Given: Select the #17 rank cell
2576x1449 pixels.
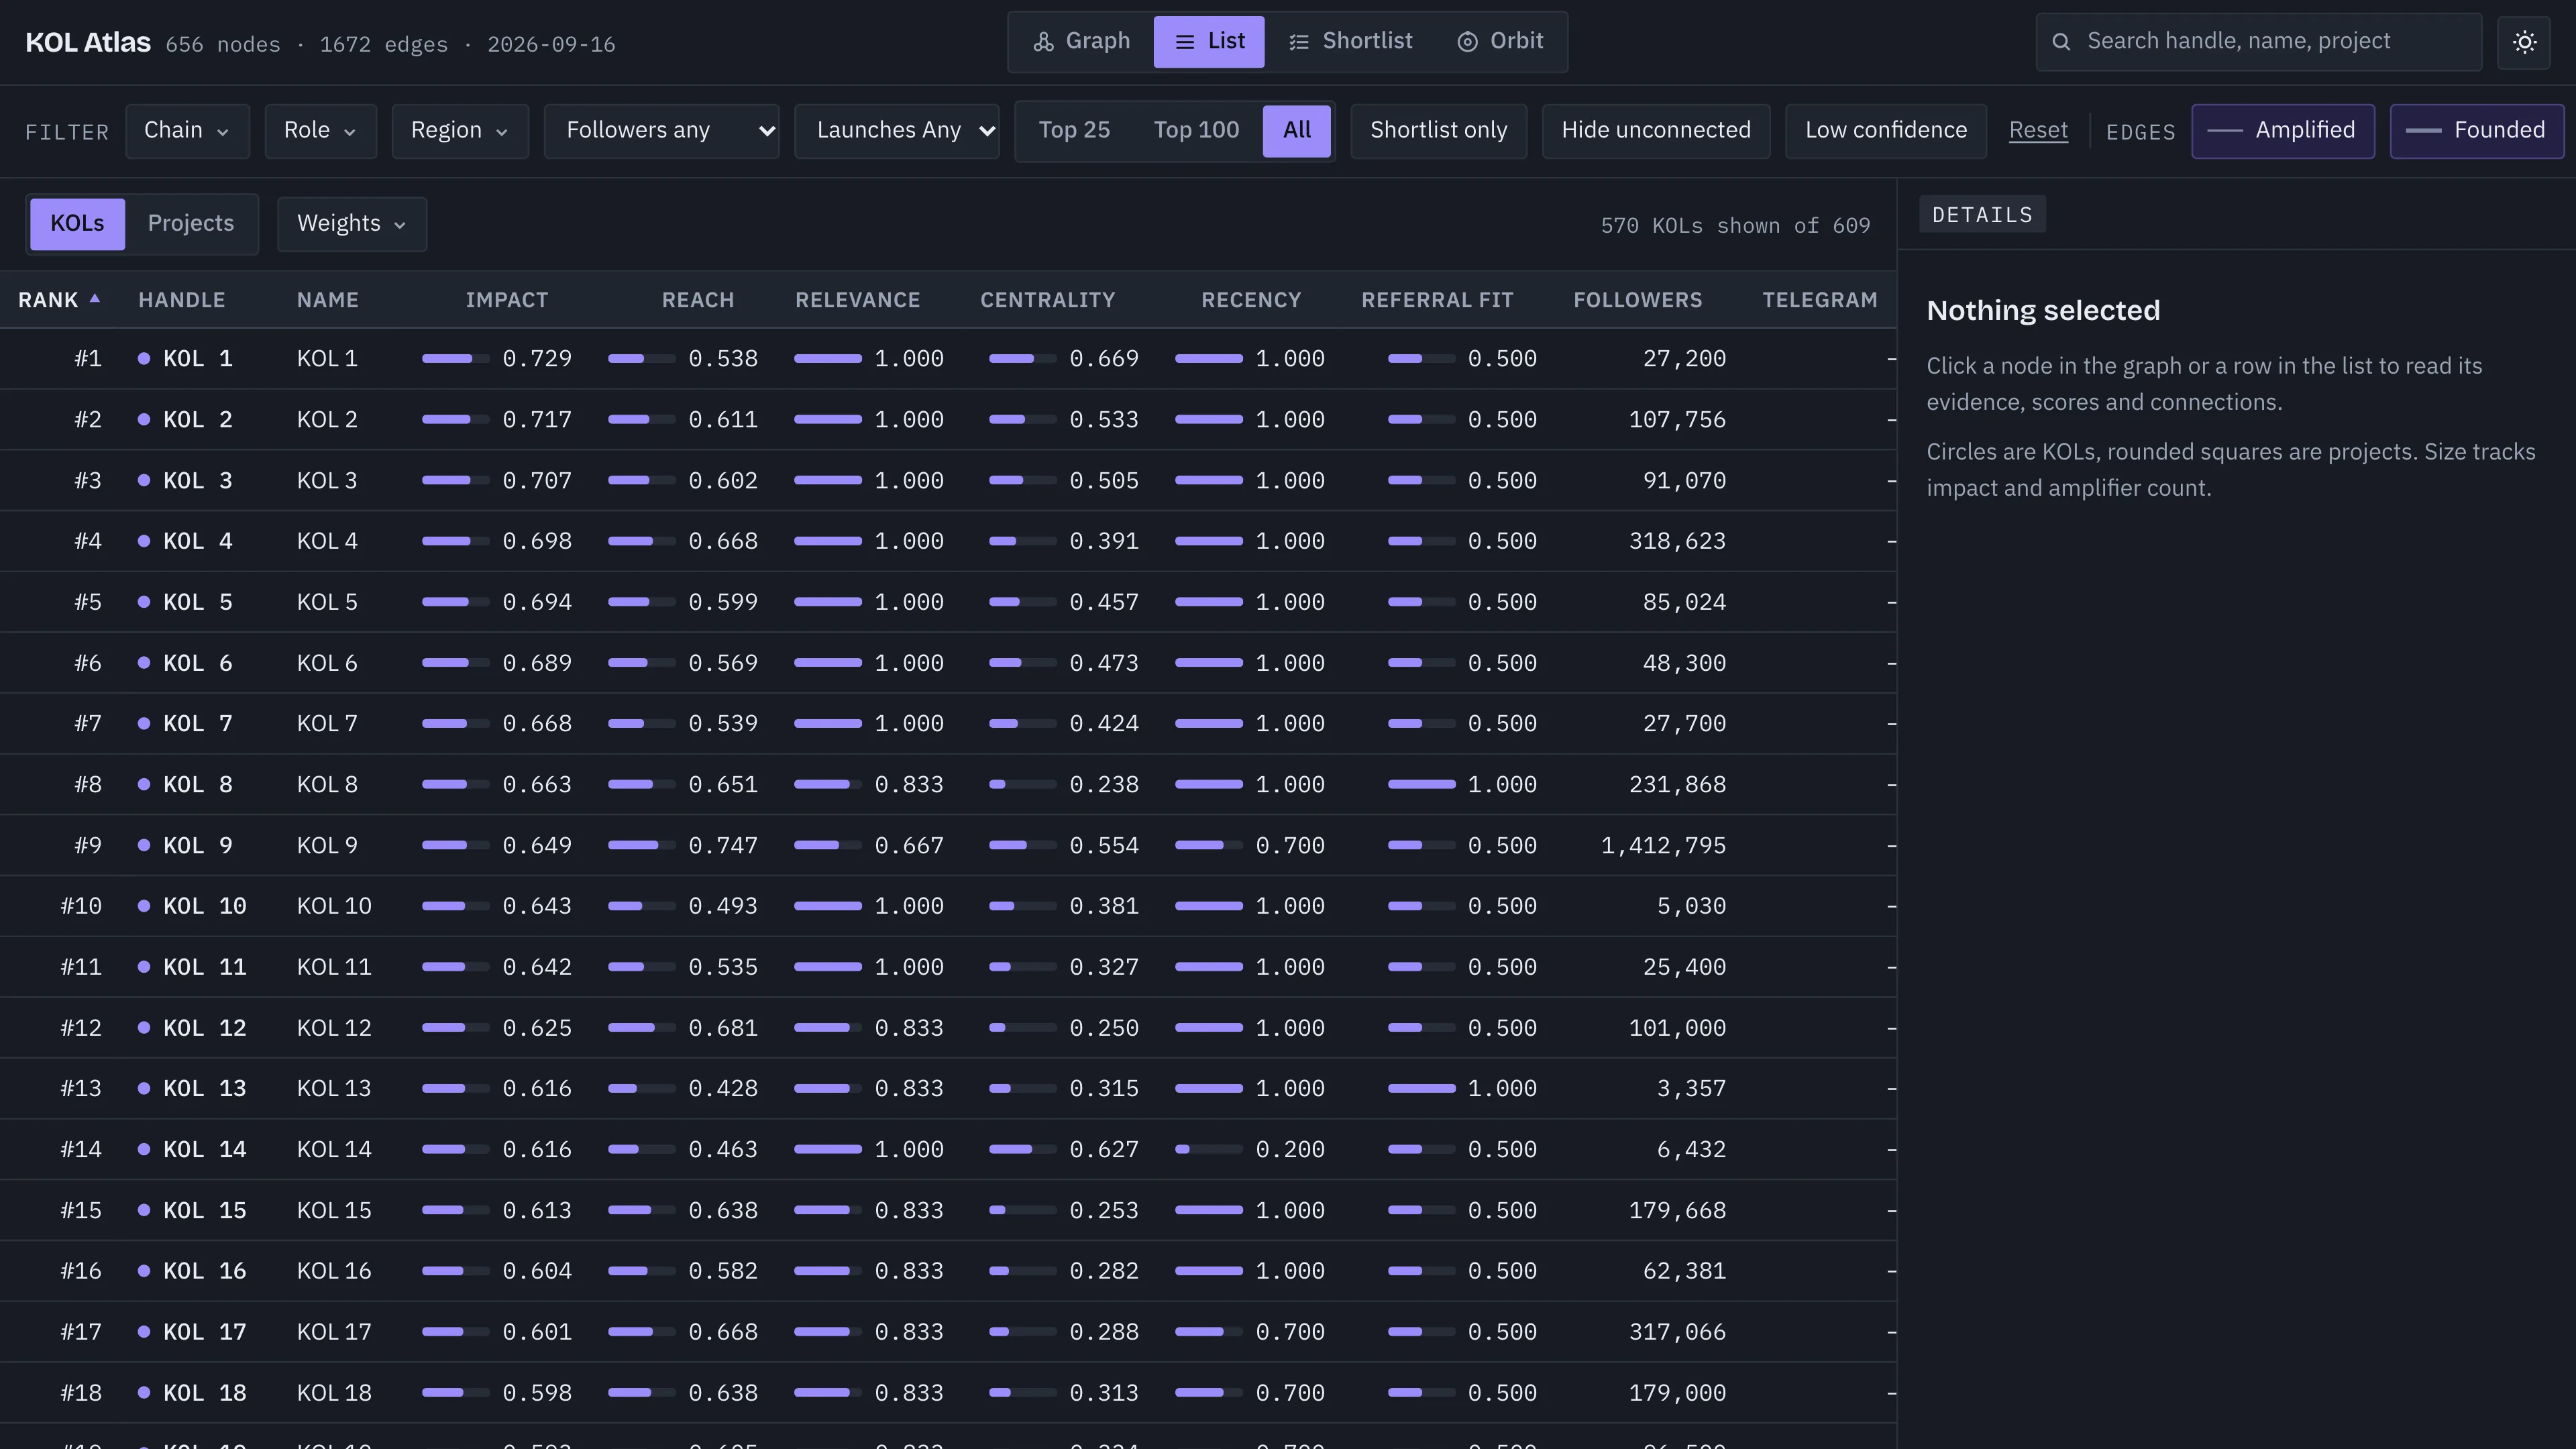Looking at the screenshot, I should click(81, 1332).
